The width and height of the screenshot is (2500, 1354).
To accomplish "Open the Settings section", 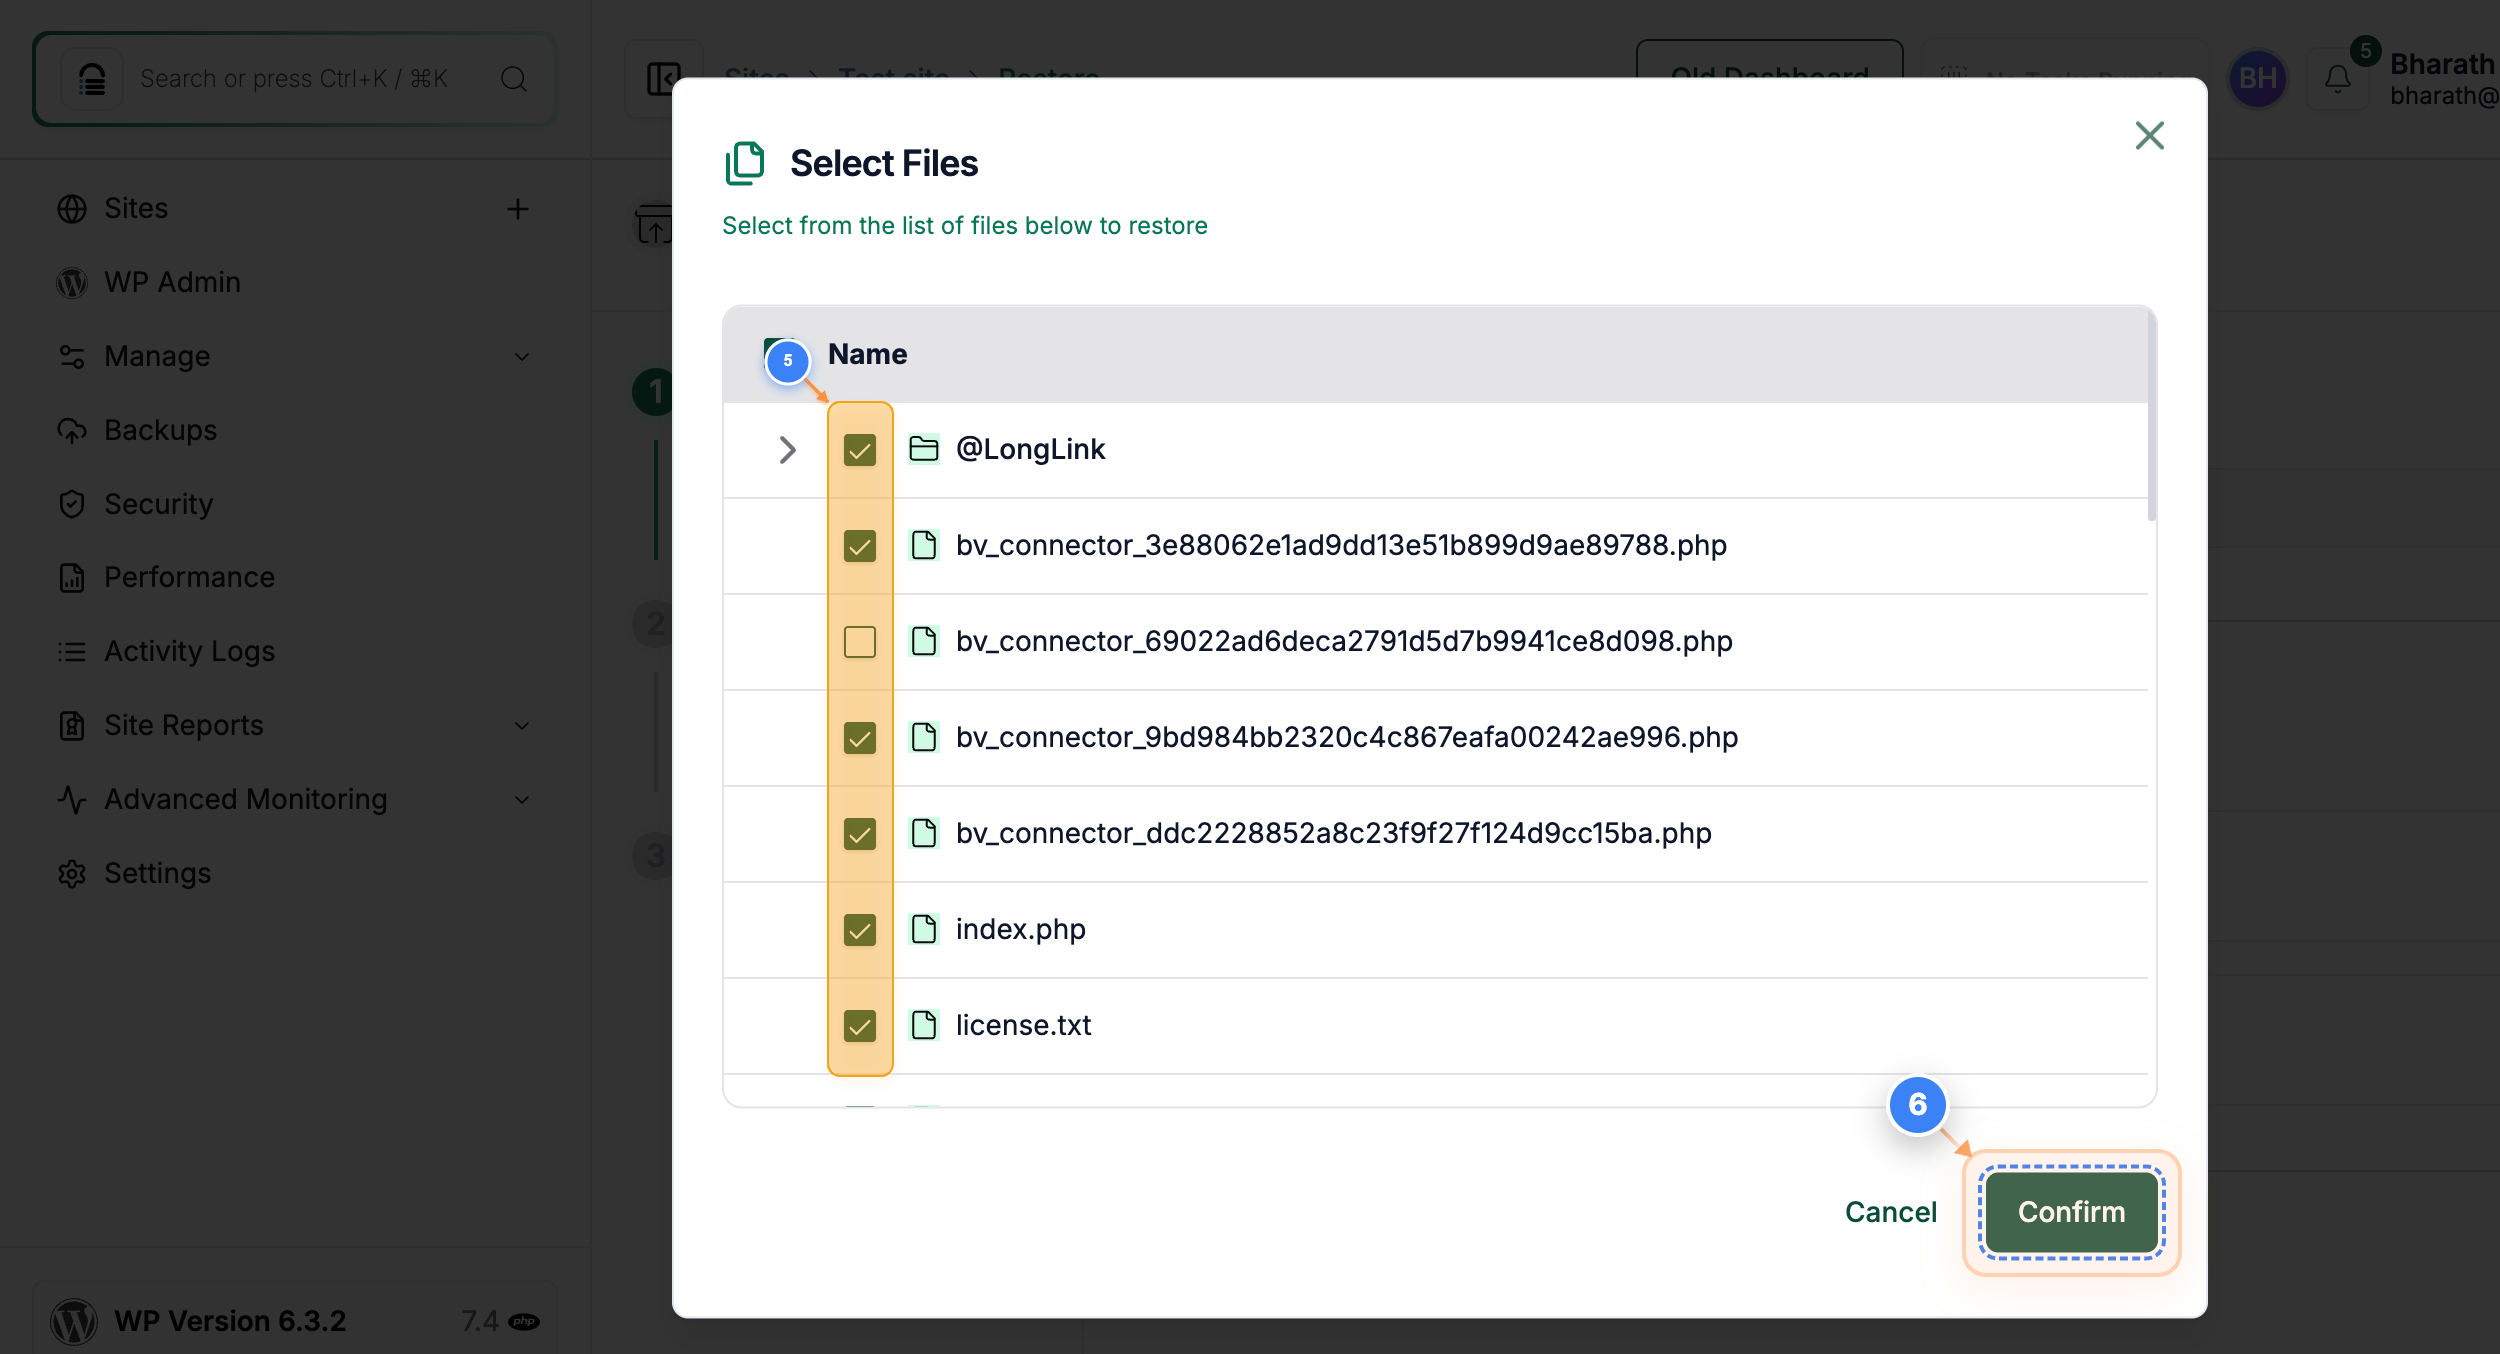I will coord(157,873).
